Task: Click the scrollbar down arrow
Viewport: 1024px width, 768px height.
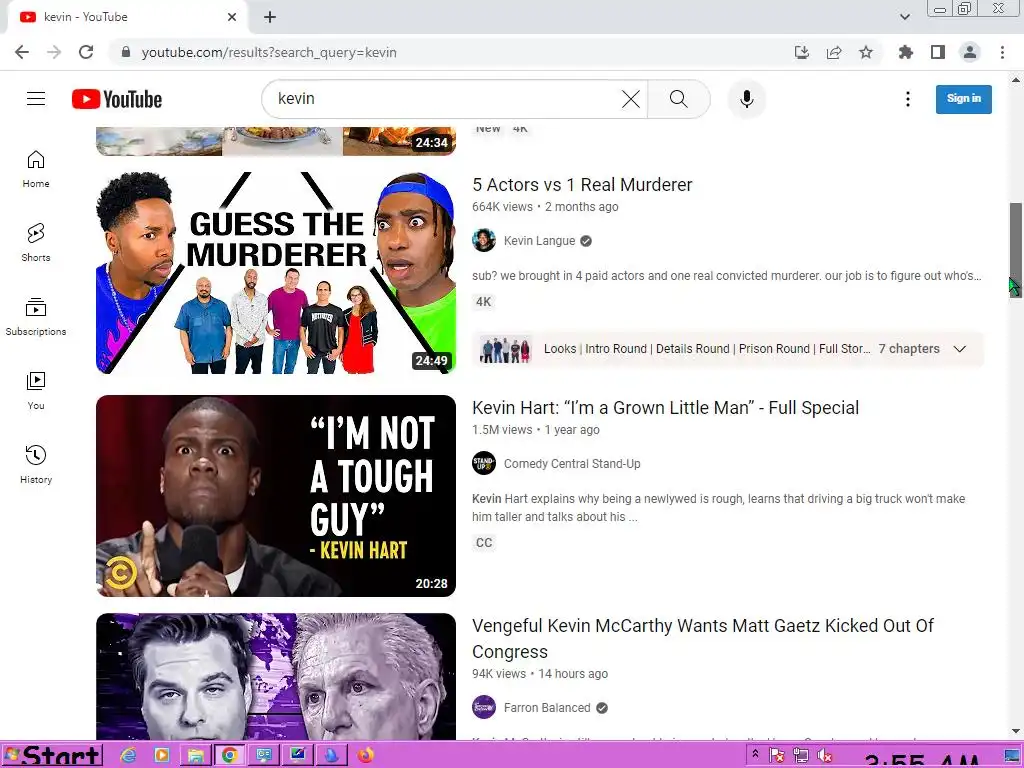Action: [x=1016, y=731]
